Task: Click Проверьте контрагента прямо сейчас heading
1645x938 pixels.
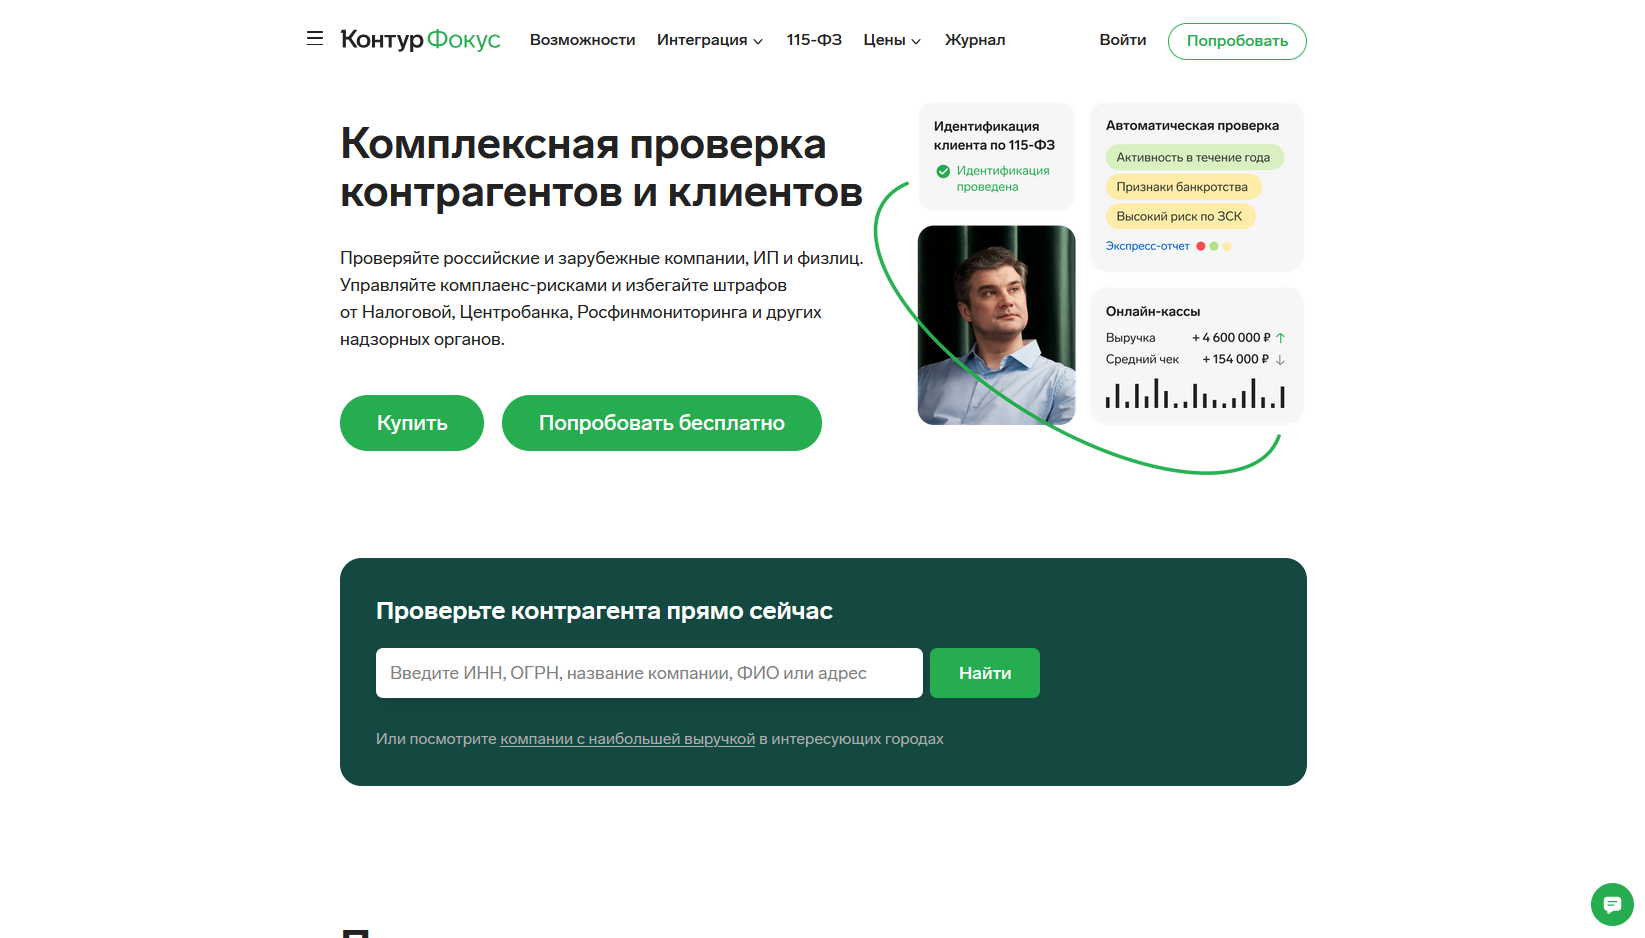Action: point(604,611)
